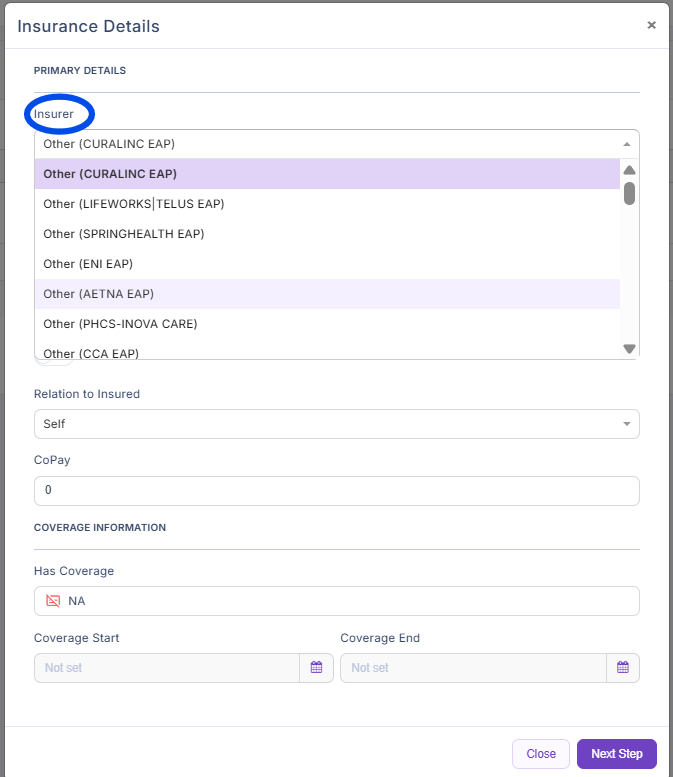Focus the CoPay input field
Image resolution: width=673 pixels, height=777 pixels.
coord(336,491)
